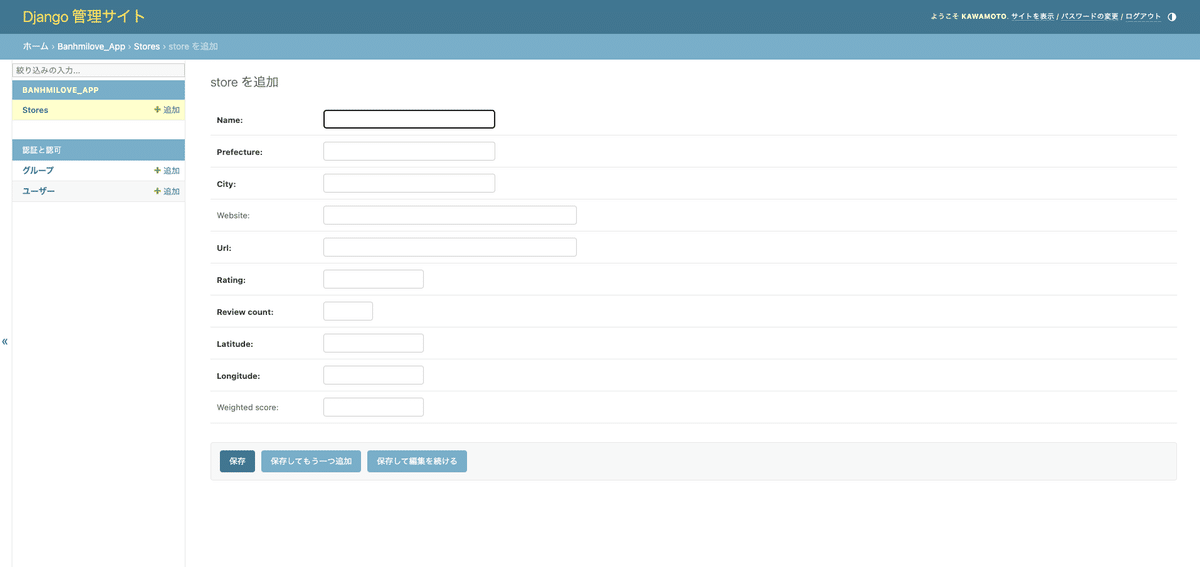Click the Weighted score: label
Screen dimensions: 1200x567
tap(248, 408)
